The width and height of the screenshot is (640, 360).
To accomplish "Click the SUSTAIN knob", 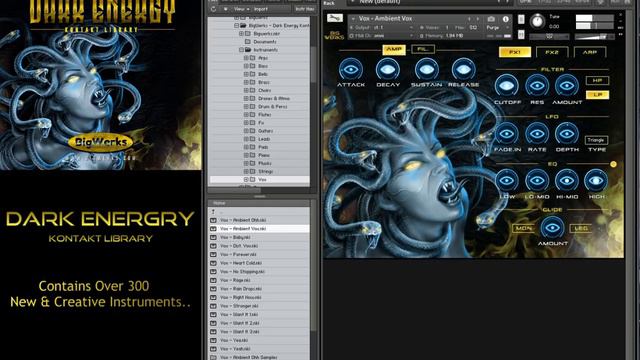I will click(427, 69).
